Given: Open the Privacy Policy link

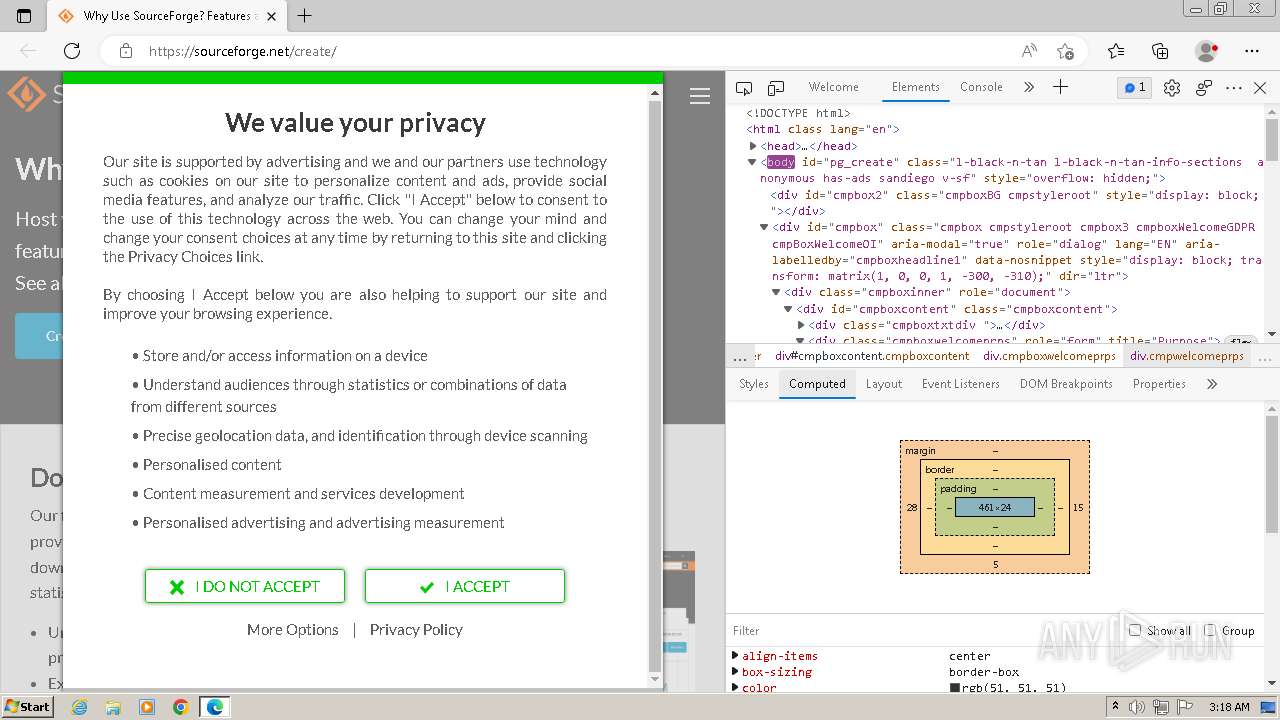Looking at the screenshot, I should (416, 629).
